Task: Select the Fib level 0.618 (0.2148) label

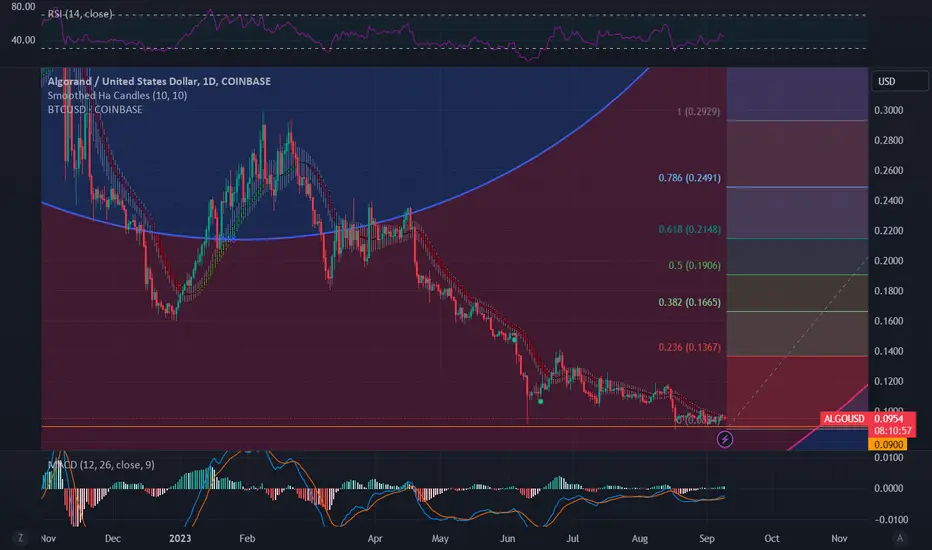Action: [x=689, y=229]
